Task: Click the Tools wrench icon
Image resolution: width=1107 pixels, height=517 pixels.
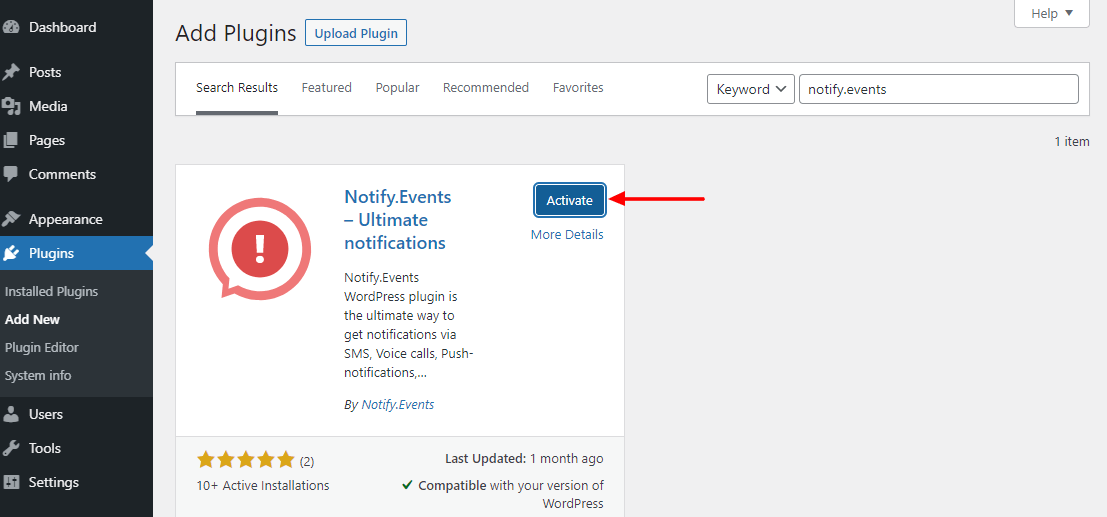Action: click(11, 448)
